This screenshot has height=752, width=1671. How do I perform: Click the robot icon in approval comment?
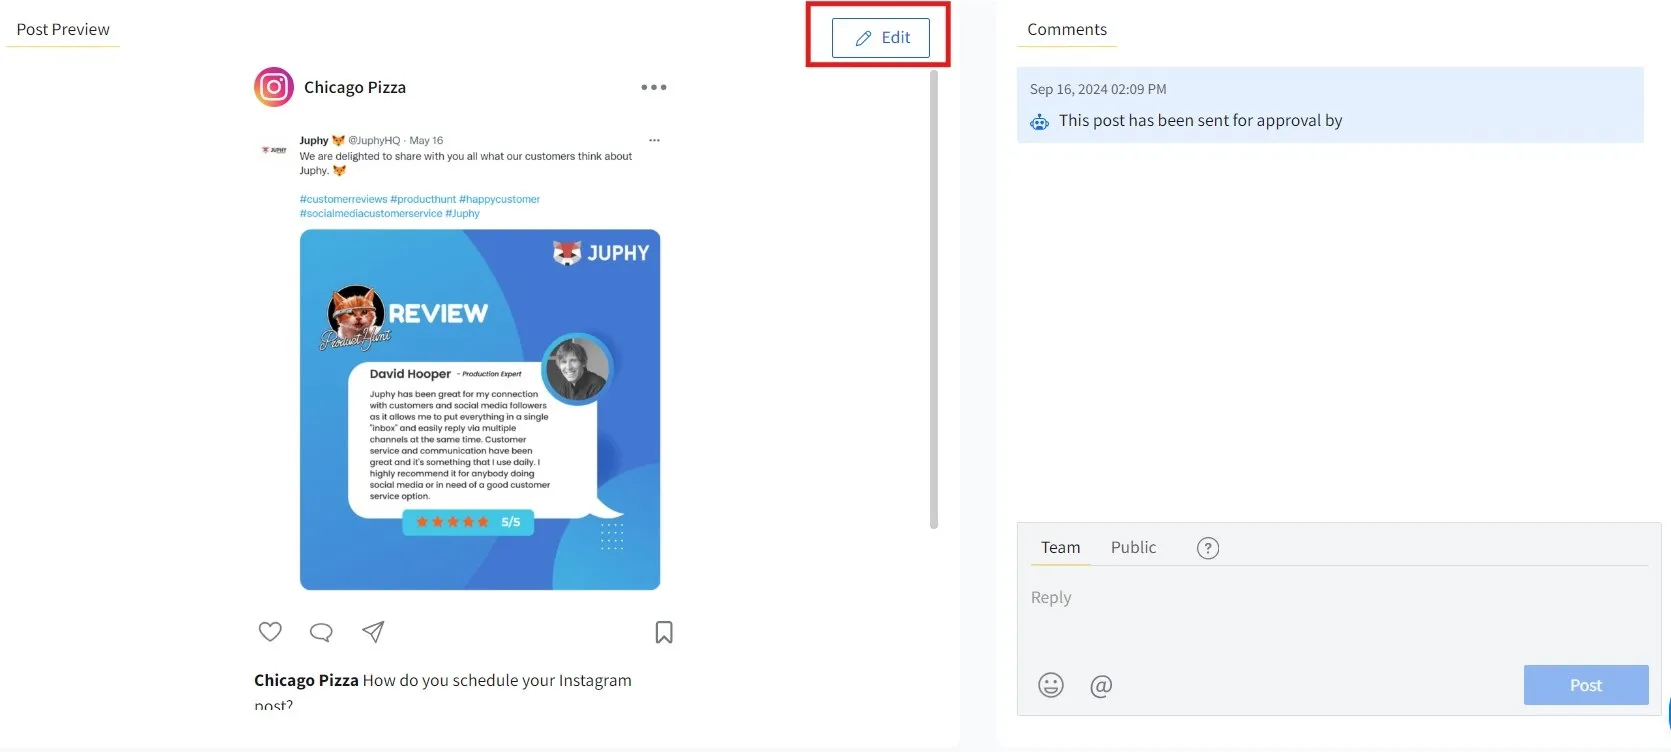(1040, 122)
